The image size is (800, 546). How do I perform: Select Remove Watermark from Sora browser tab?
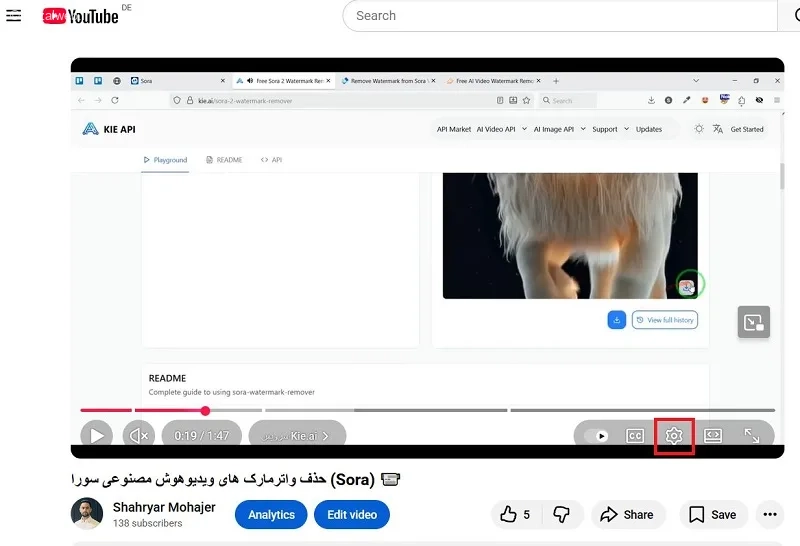388,81
